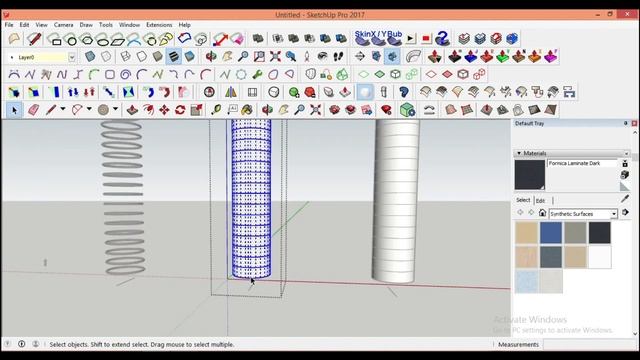Activate the Tape Measure tool
This screenshot has width=640, height=360.
click(x=216, y=110)
